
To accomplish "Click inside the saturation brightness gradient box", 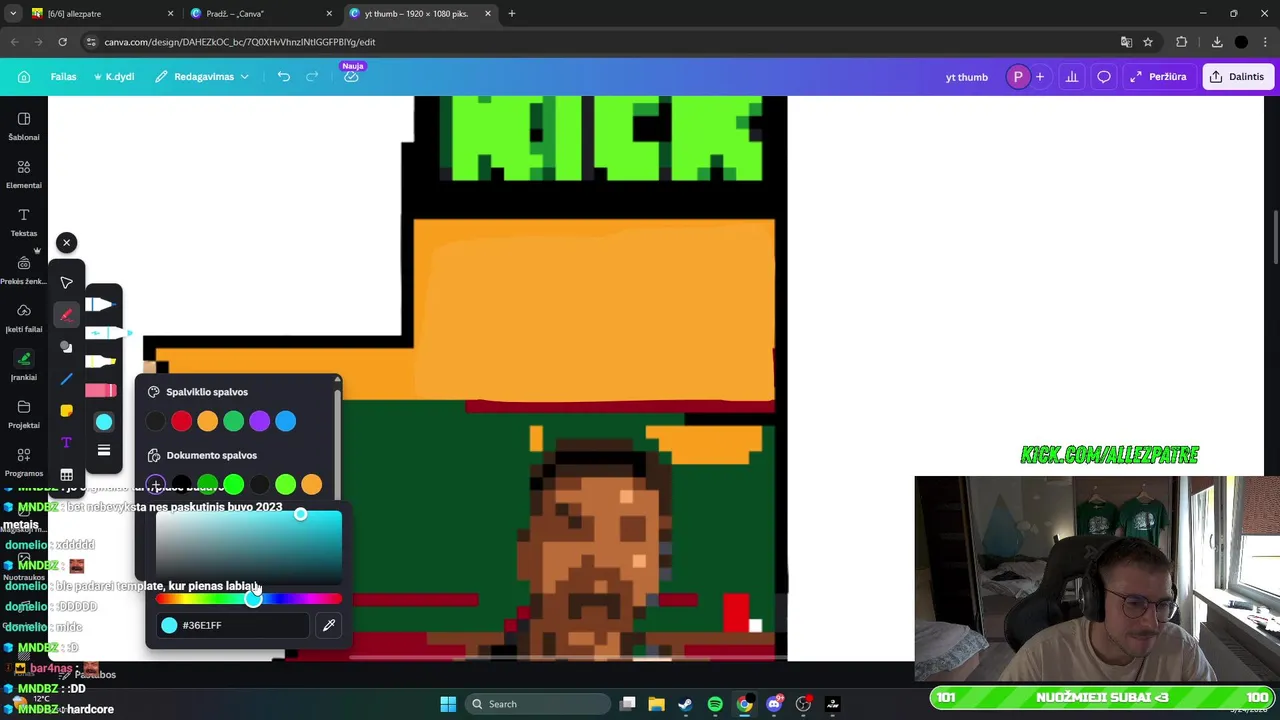I will pos(248,547).
